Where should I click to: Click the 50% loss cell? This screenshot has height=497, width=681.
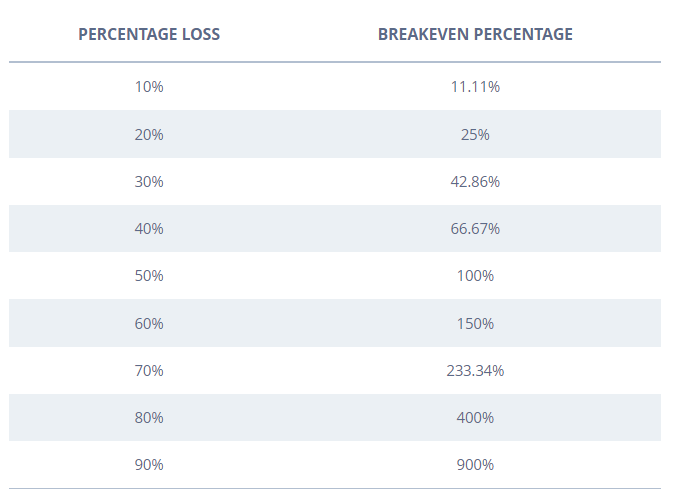click(149, 276)
